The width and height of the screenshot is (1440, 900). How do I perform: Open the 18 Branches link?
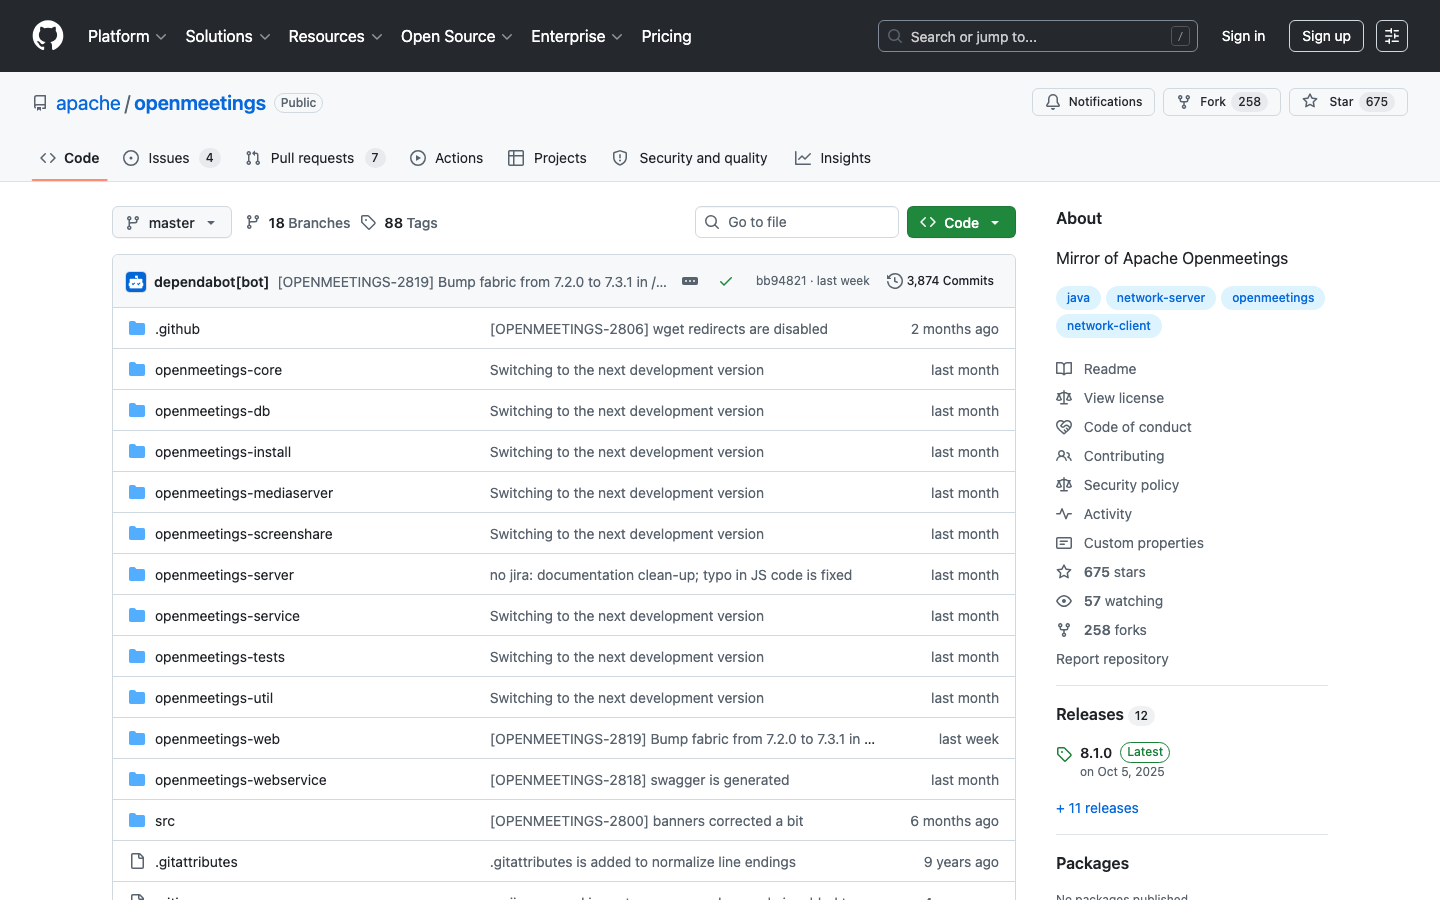298,223
